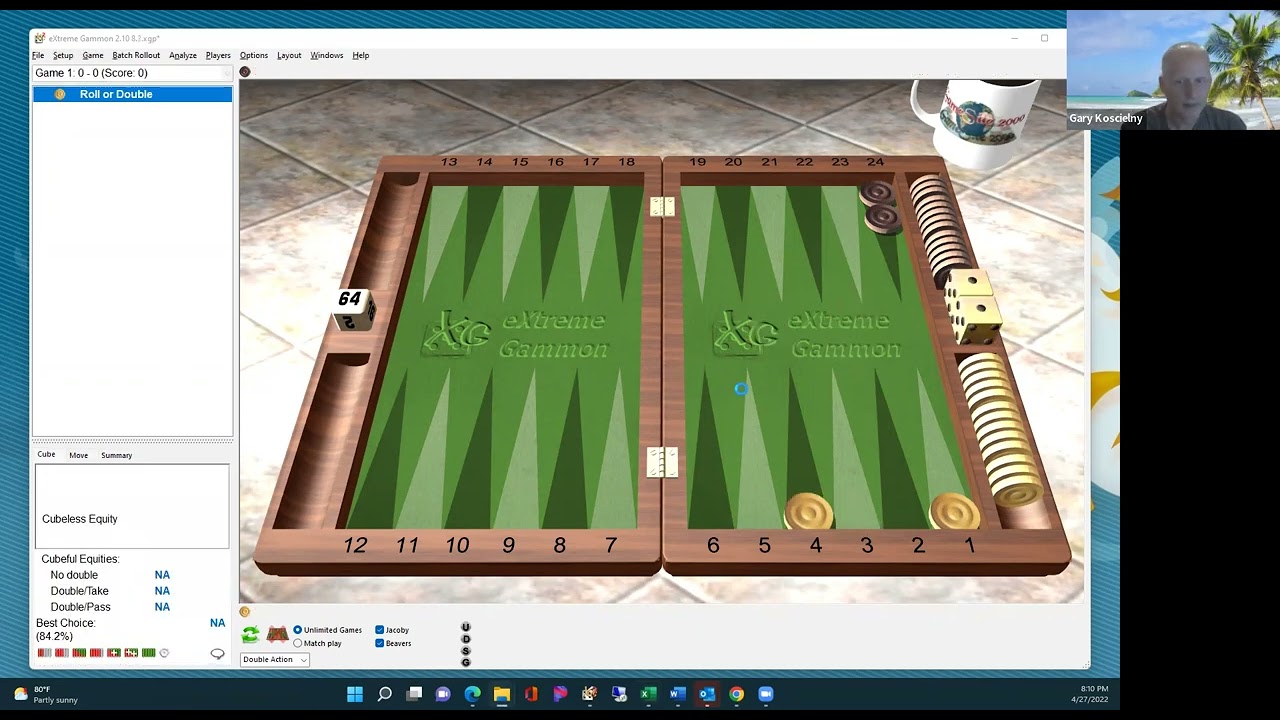Select the Unlimited Games radio button
The image size is (1280, 720).
click(297, 630)
